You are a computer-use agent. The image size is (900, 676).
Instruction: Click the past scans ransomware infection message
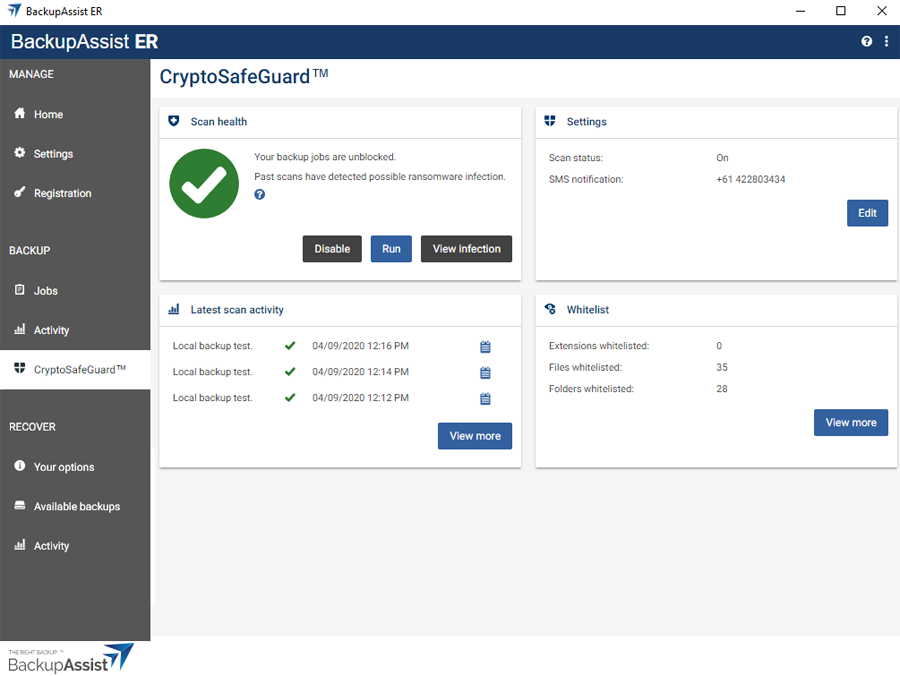(380, 176)
